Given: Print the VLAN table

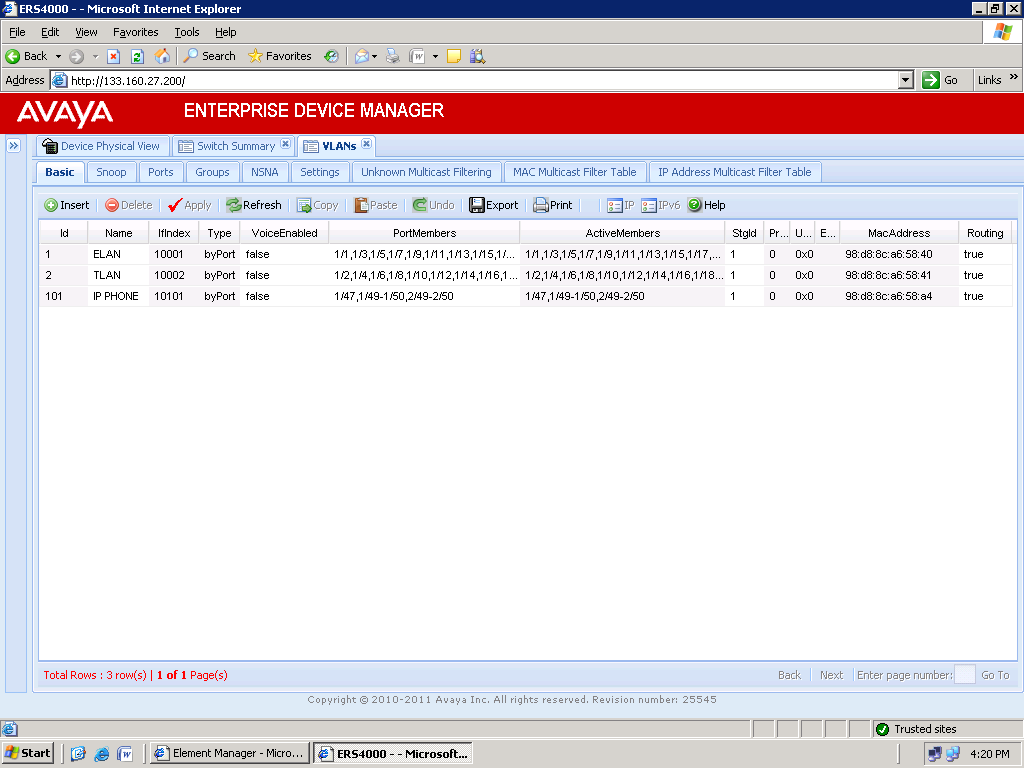Looking at the screenshot, I should point(552,205).
